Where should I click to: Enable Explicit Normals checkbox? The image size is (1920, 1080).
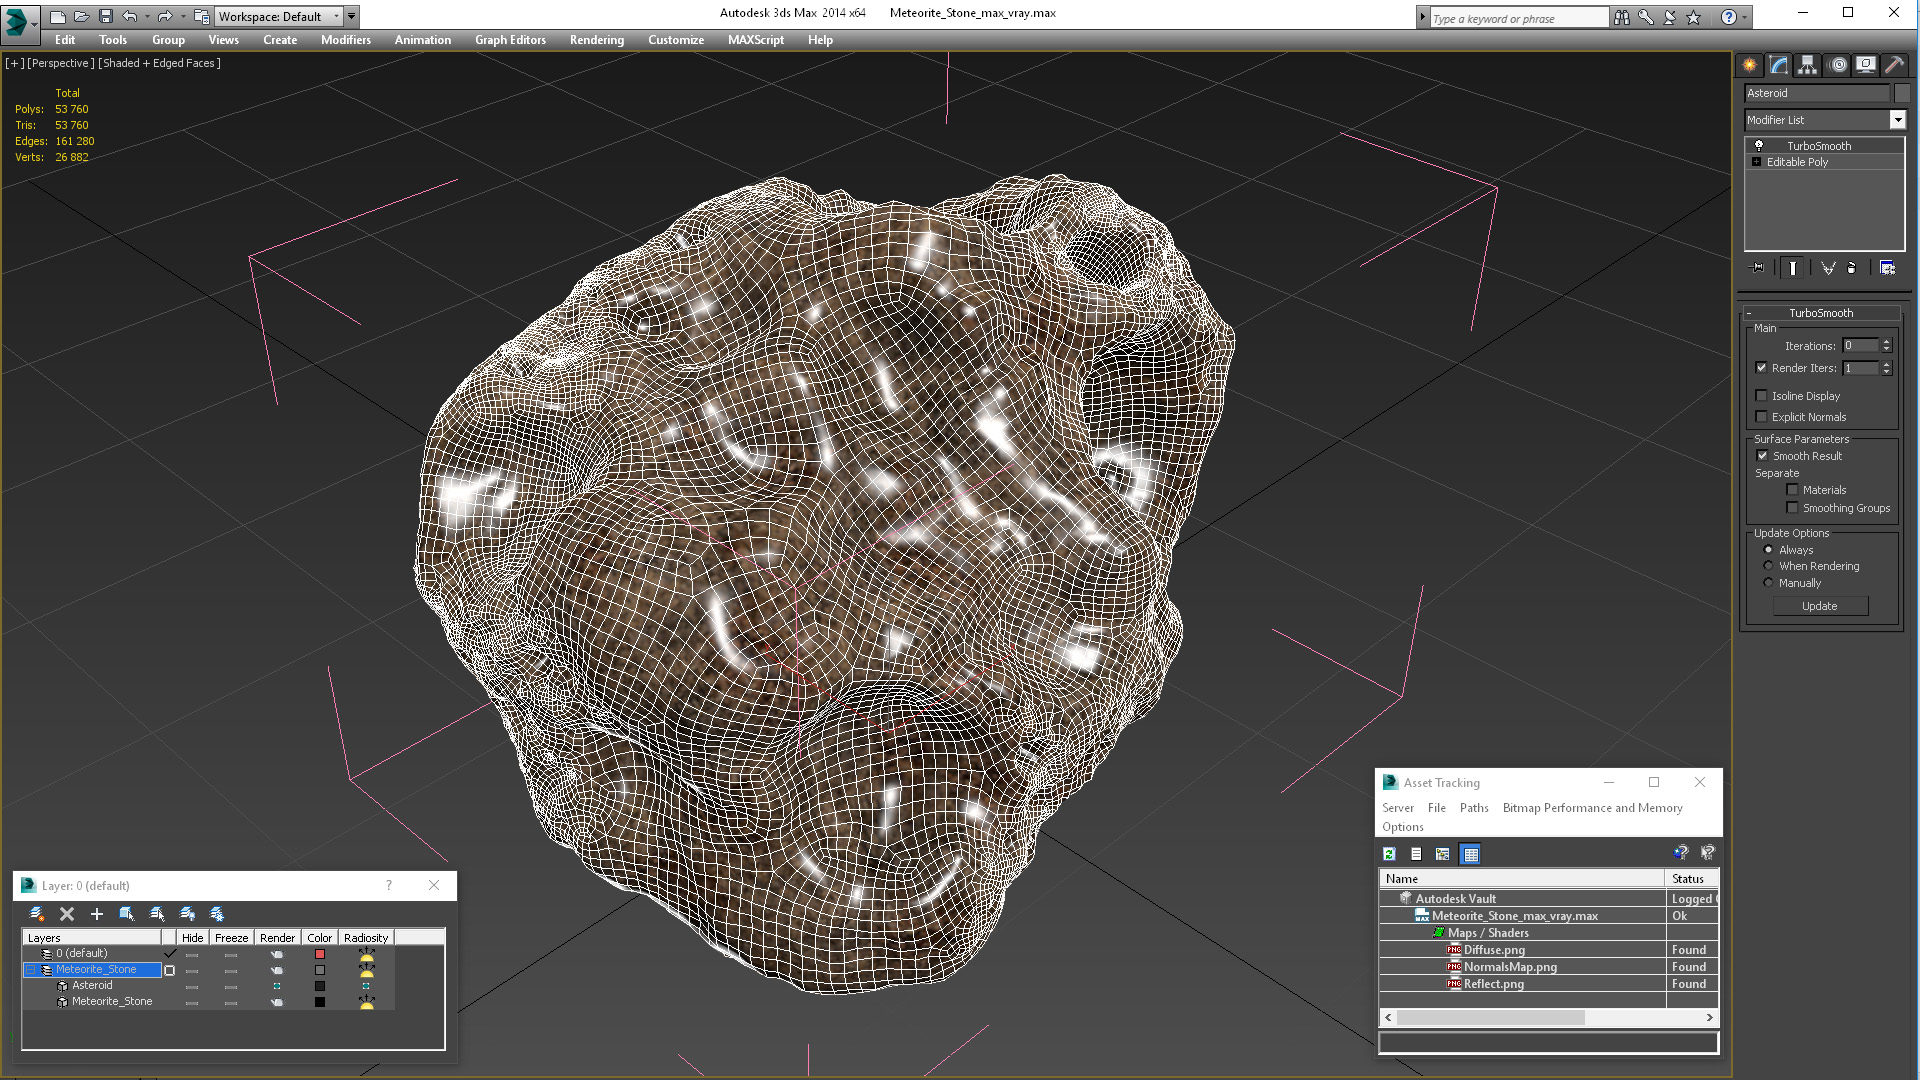pyautogui.click(x=1762, y=417)
